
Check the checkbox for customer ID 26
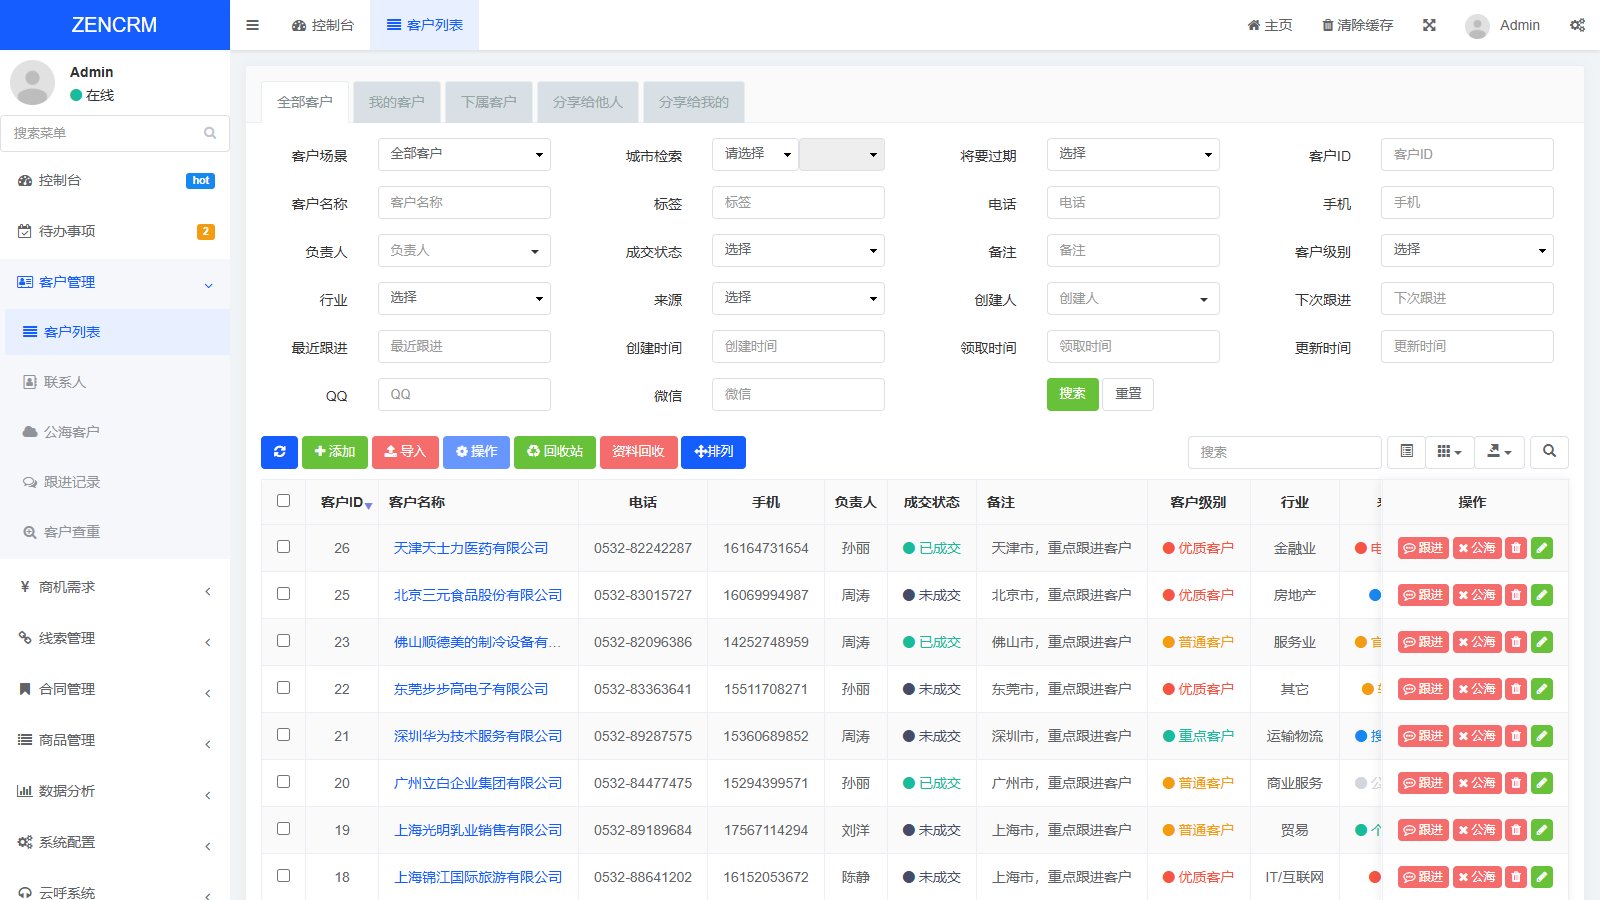point(284,547)
